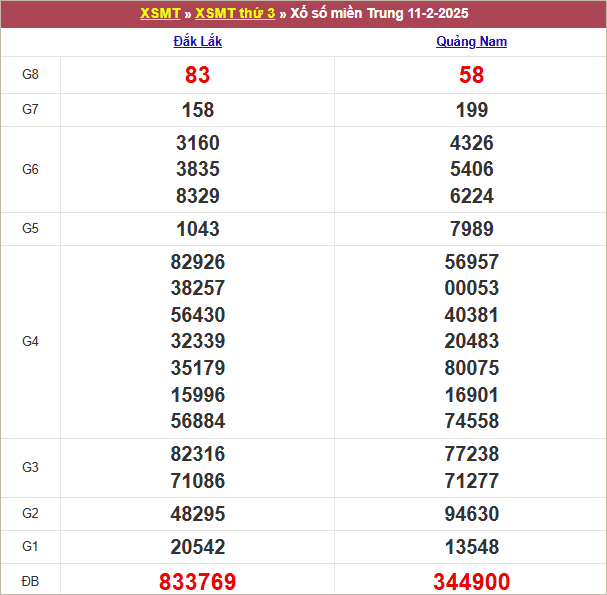Click G2 number 94630
This screenshot has width=607, height=595.
[472, 514]
